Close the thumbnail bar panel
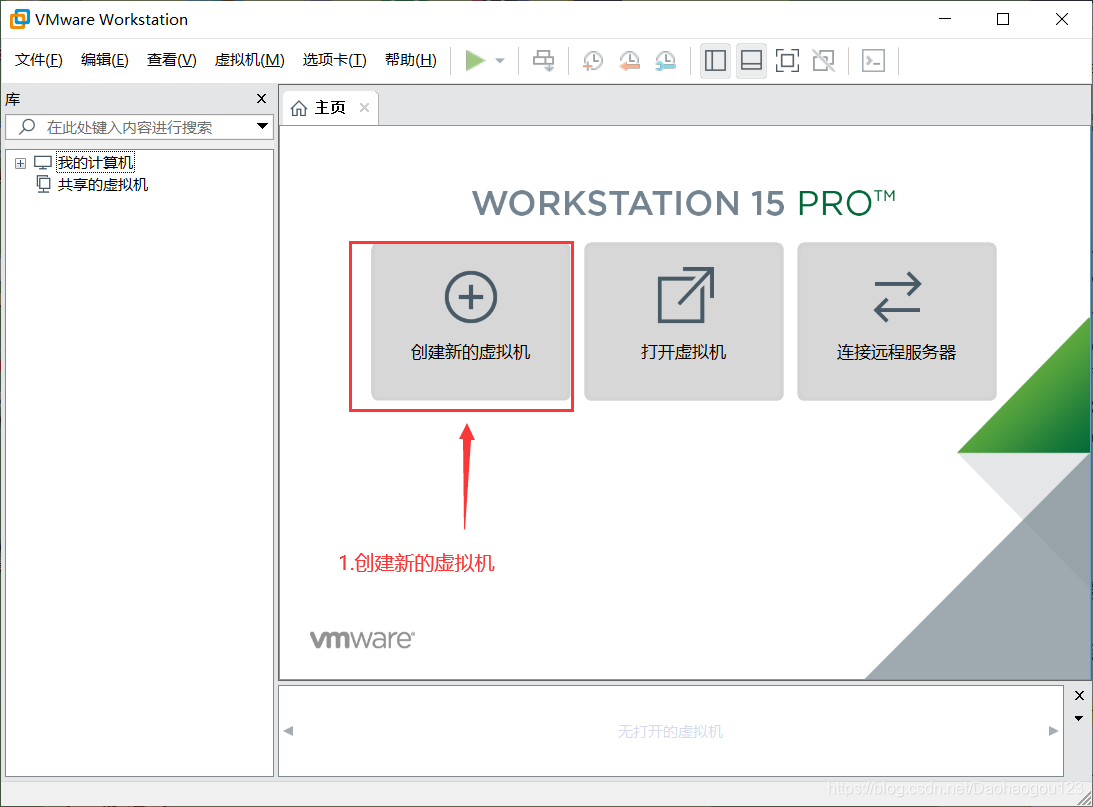The height and width of the screenshot is (807, 1093). tap(1079, 695)
